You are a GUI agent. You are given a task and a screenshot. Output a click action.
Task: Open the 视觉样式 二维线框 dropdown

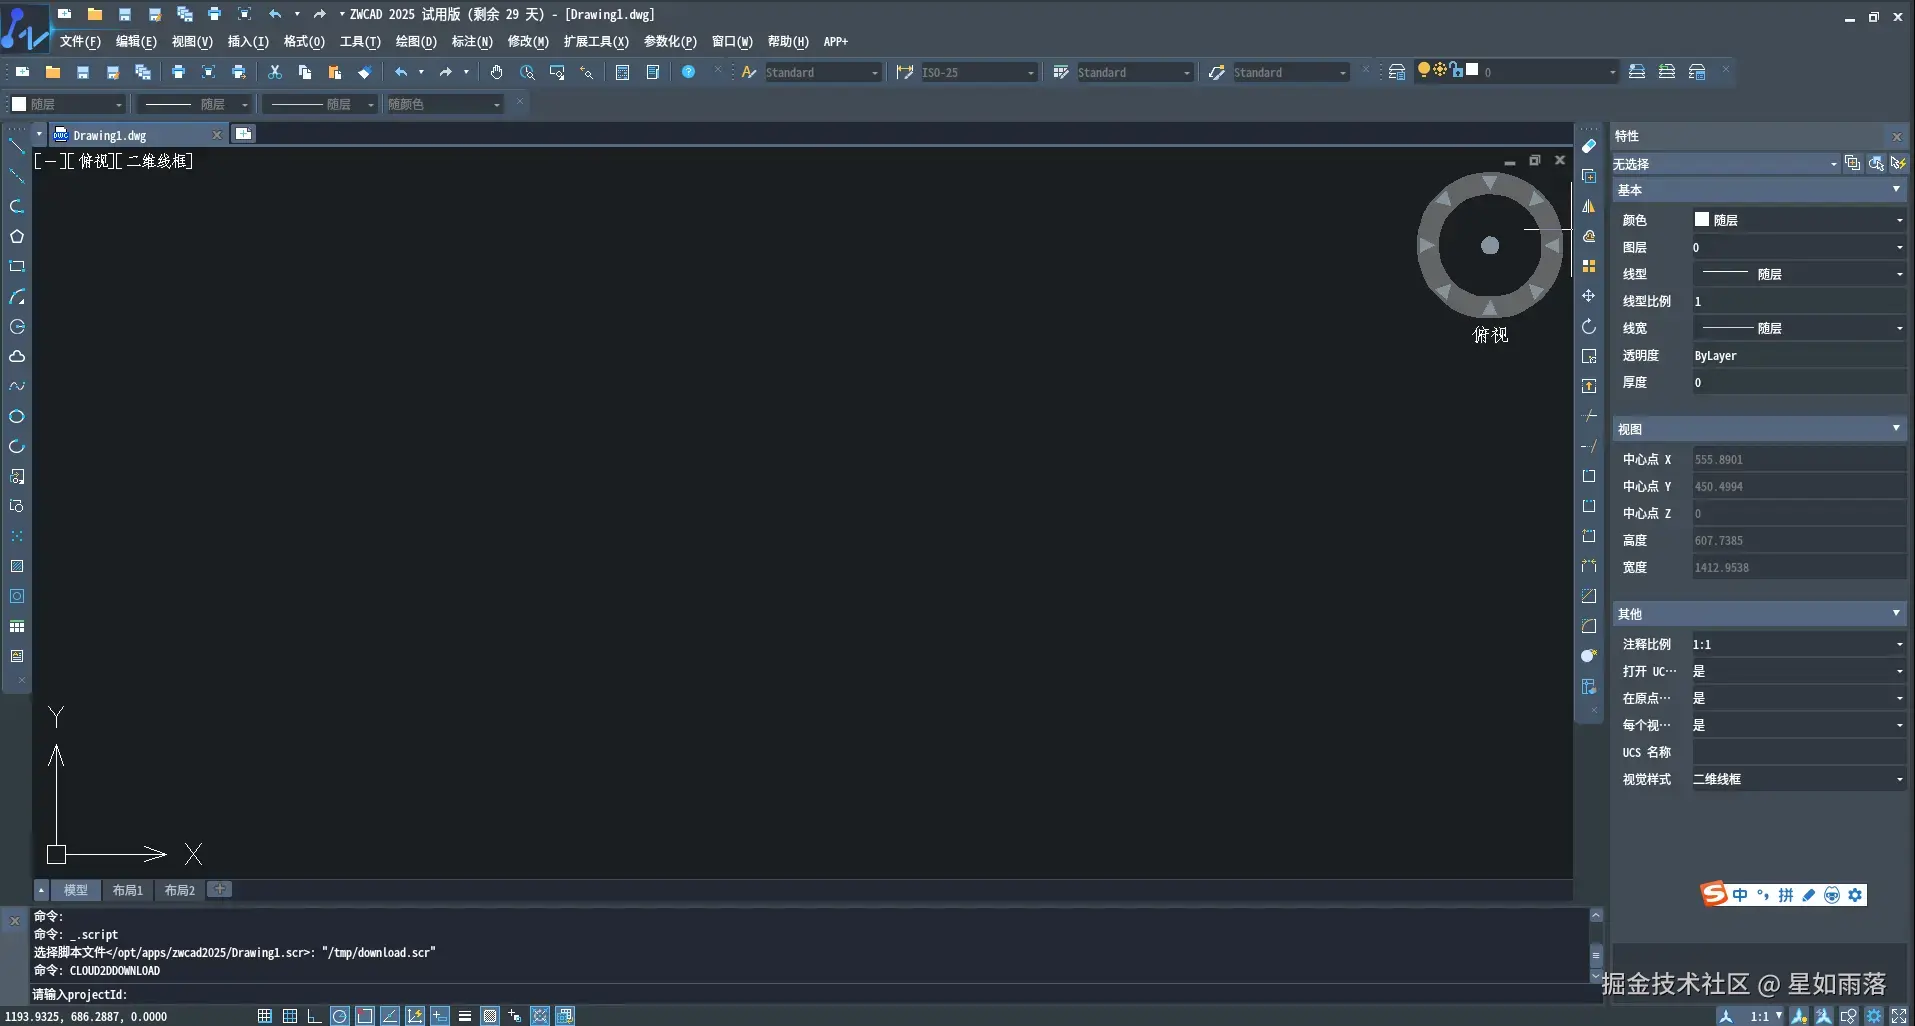(x=1798, y=779)
